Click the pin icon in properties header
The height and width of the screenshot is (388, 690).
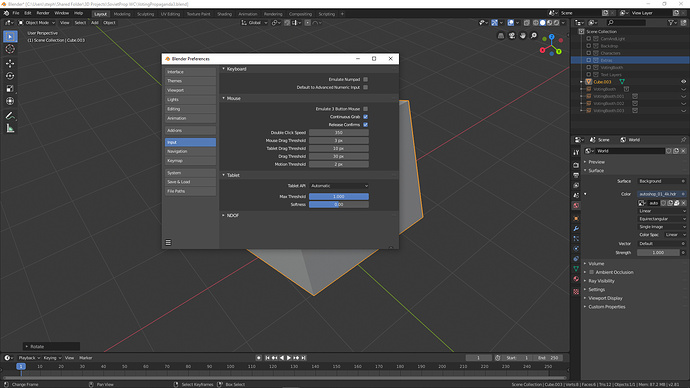coord(683,140)
